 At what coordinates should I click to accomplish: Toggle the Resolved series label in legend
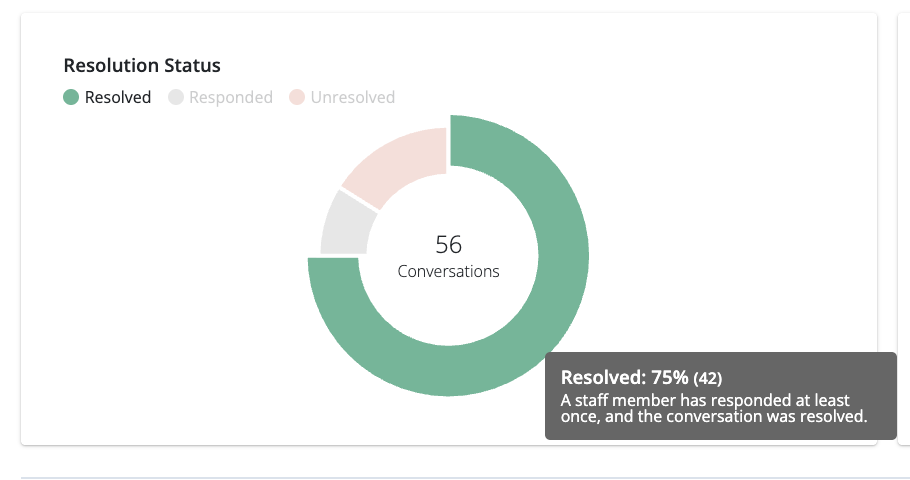[118, 98]
